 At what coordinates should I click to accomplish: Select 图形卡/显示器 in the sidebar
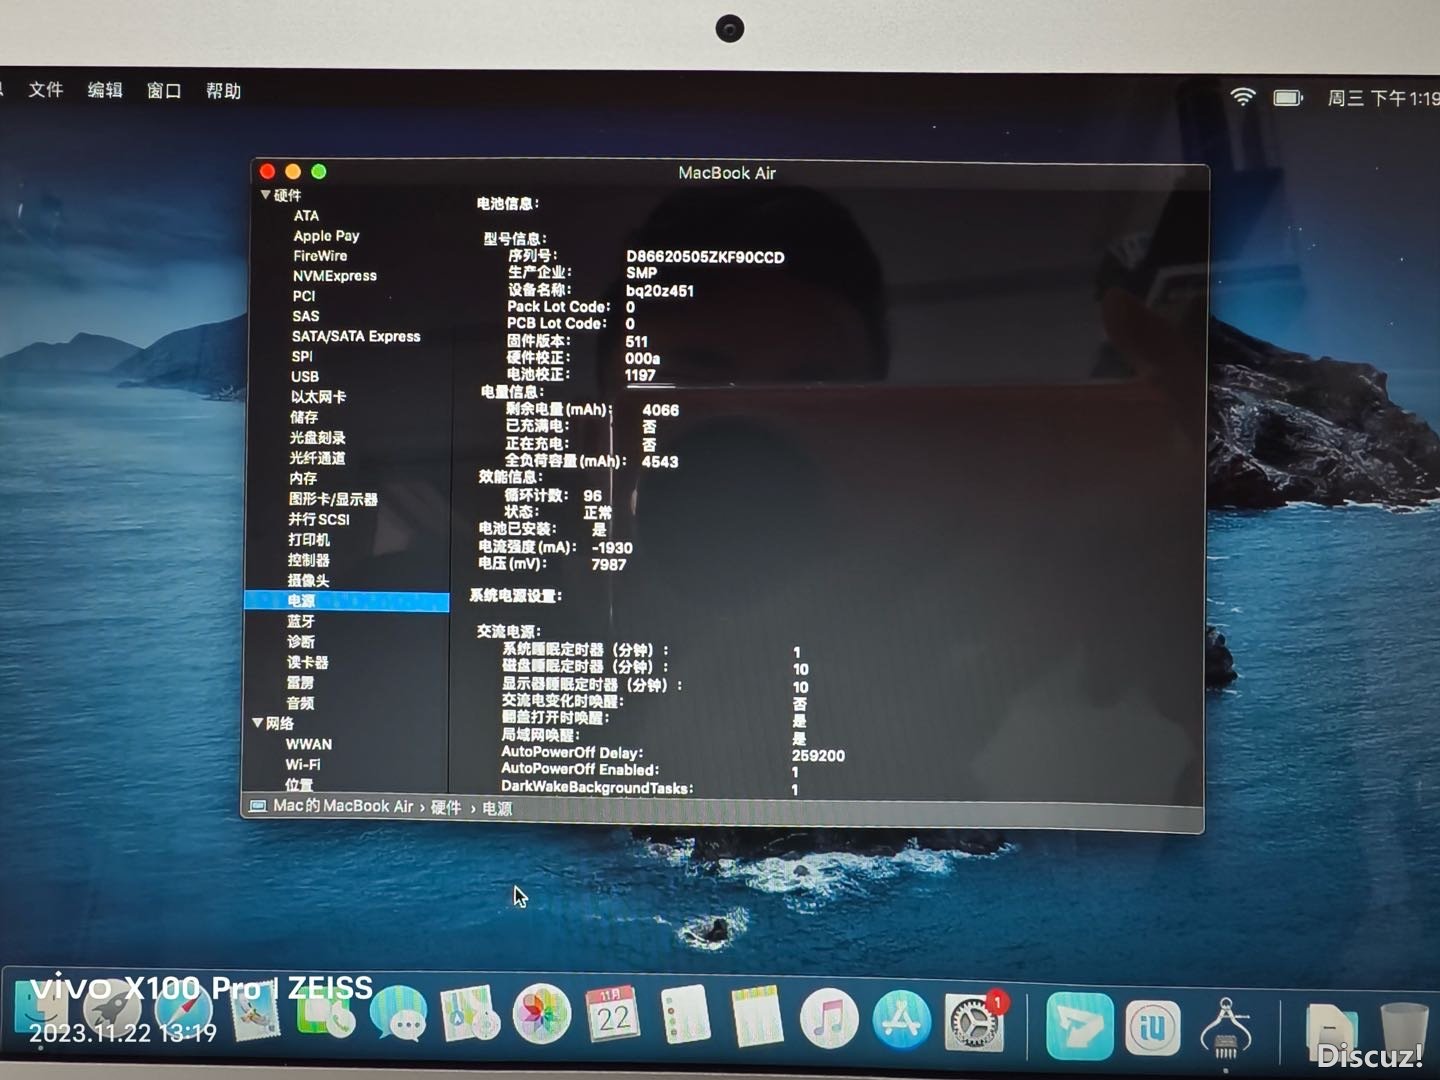(333, 499)
